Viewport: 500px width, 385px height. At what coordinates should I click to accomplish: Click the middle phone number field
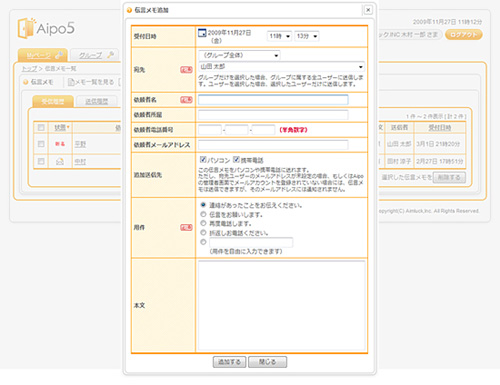(x=237, y=130)
